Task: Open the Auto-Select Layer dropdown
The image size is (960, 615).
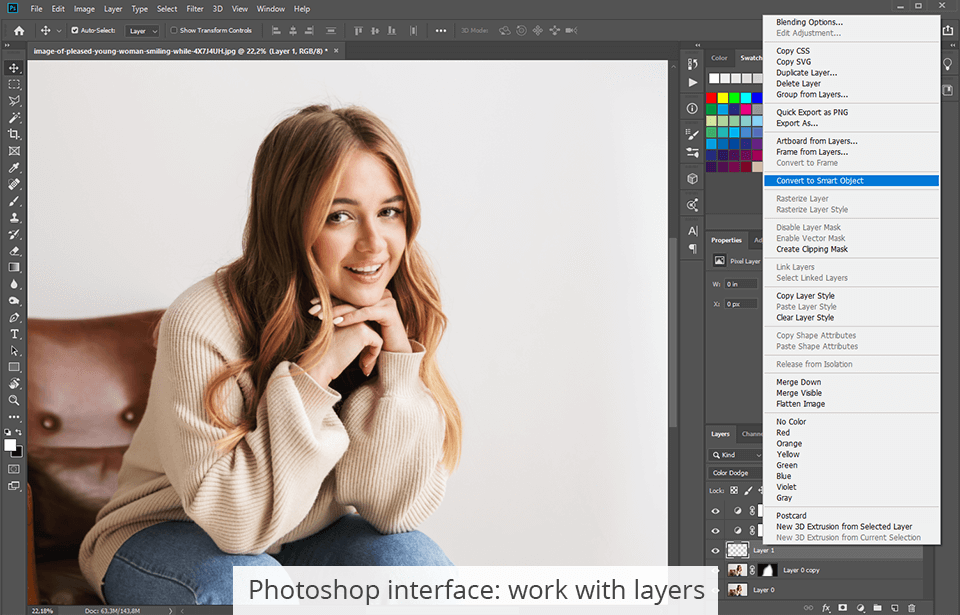Action: point(143,31)
